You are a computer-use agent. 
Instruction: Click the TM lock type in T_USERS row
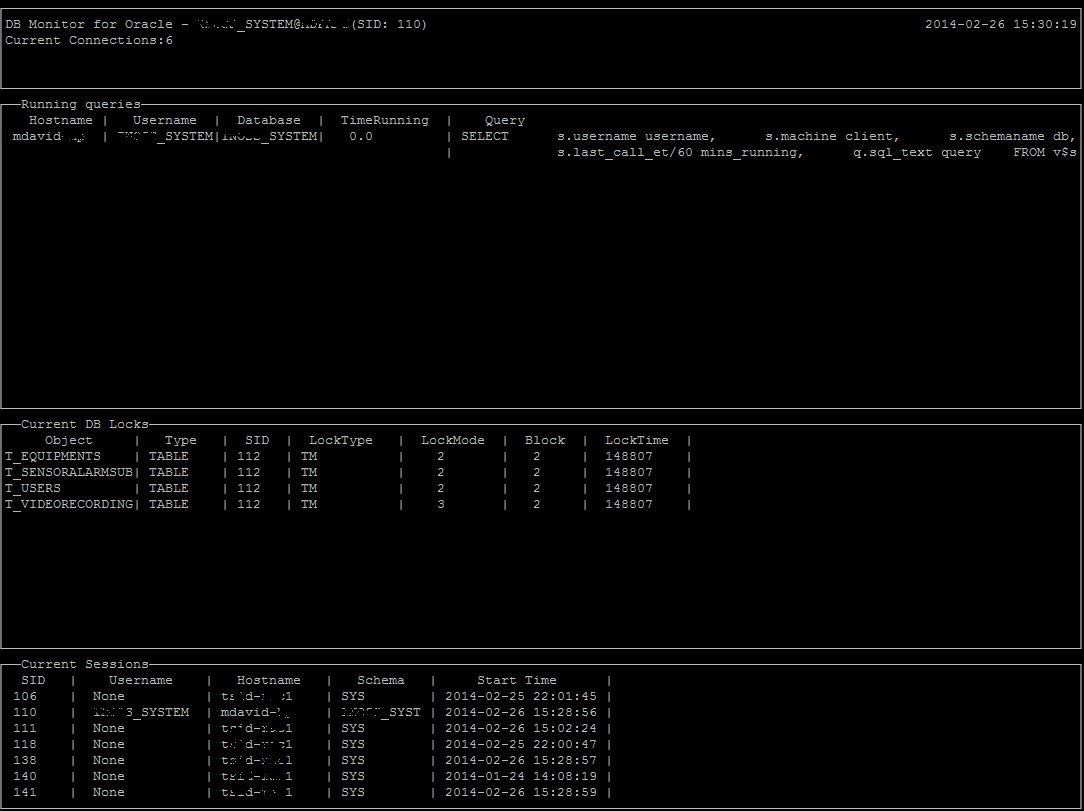tap(309, 488)
